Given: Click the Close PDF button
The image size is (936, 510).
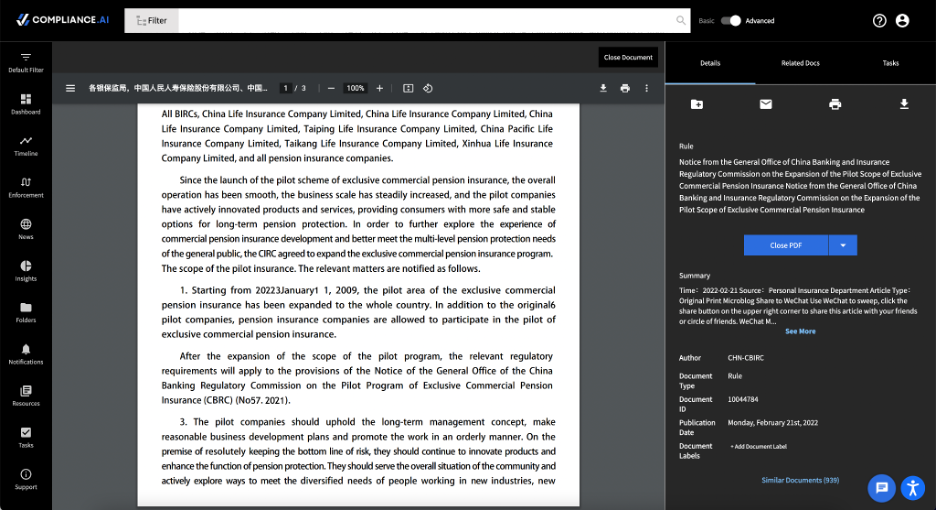Looking at the screenshot, I should pyautogui.click(x=786, y=245).
